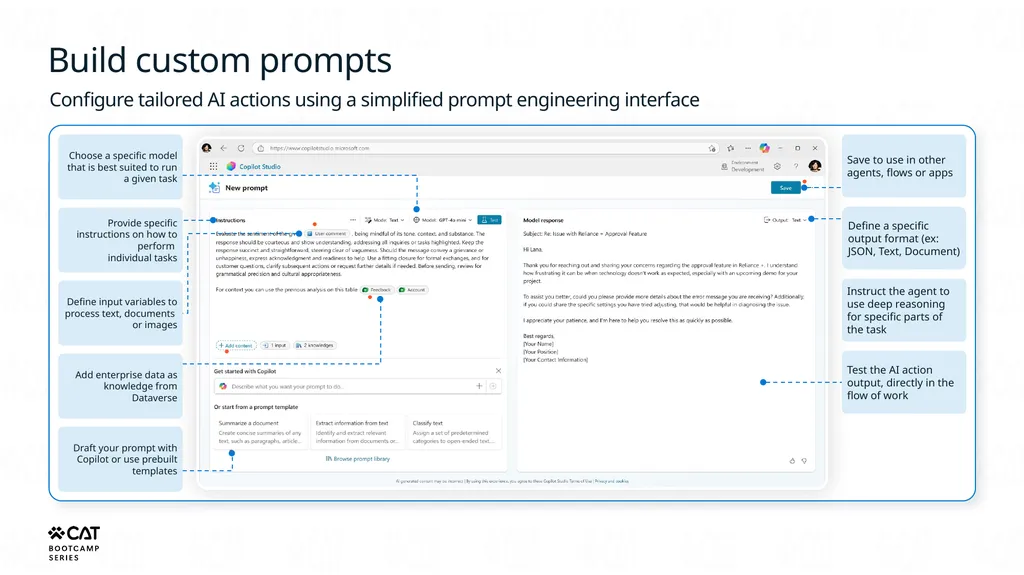This screenshot has height=575, width=1024.
Task: Click Add content button
Action: pyautogui.click(x=236, y=345)
